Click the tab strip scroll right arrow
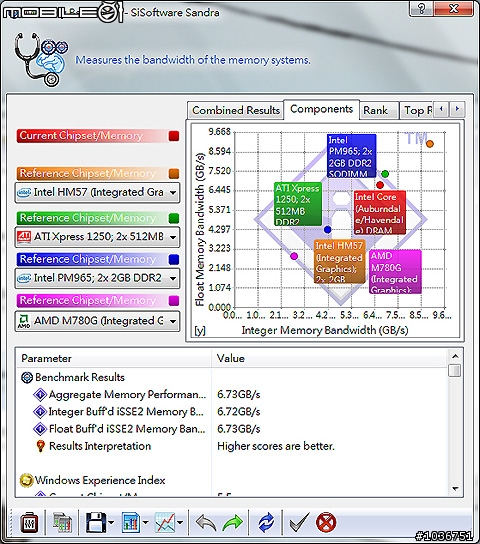The width and height of the screenshot is (480, 544). (x=457, y=109)
